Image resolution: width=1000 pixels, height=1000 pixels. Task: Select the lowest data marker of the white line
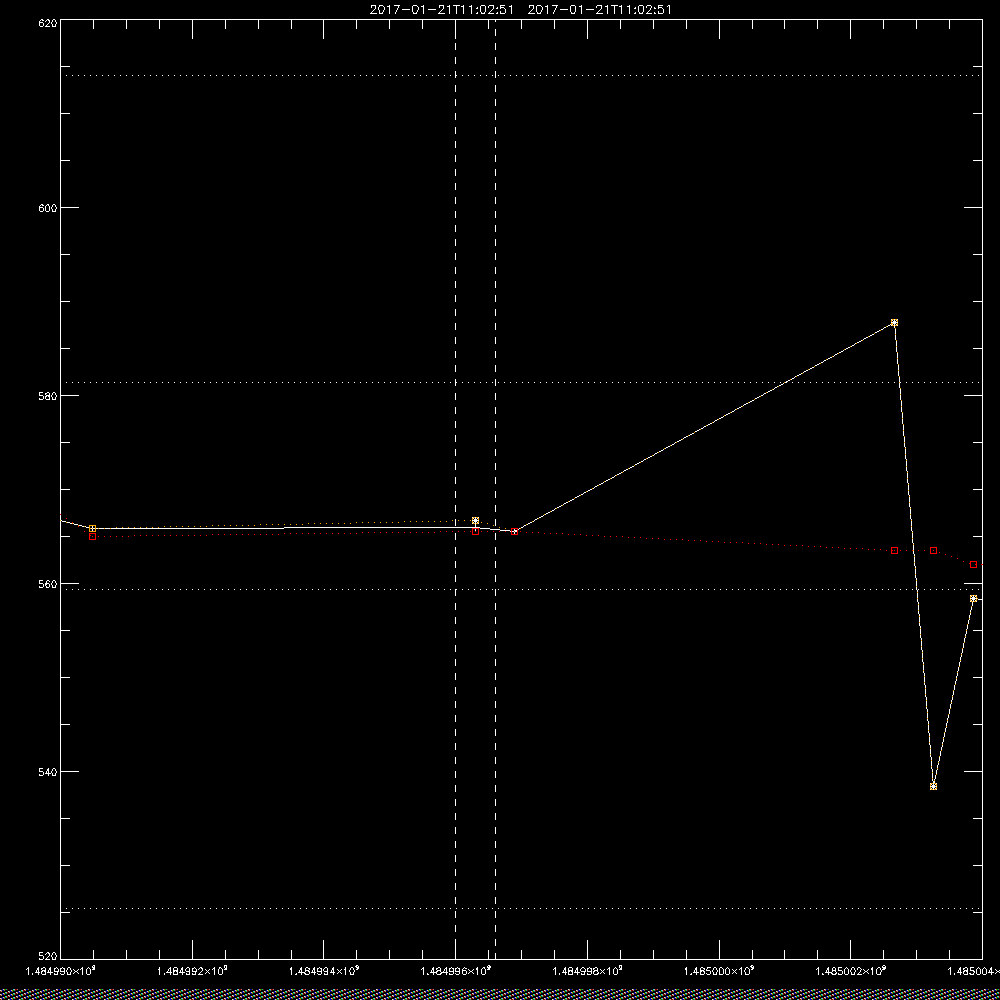(x=934, y=786)
